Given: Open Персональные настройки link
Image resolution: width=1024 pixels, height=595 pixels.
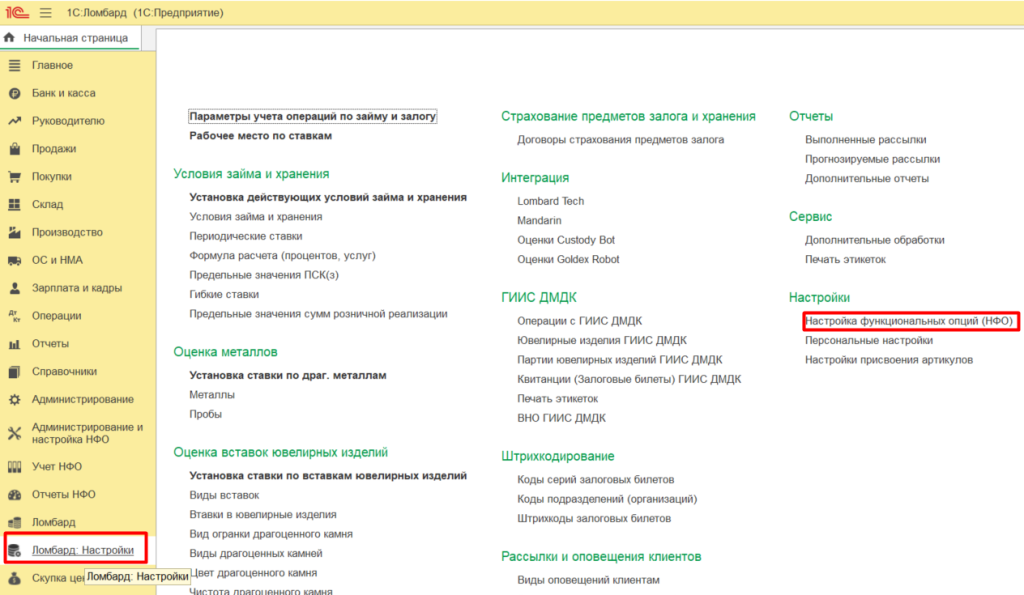Looking at the screenshot, I should (868, 340).
